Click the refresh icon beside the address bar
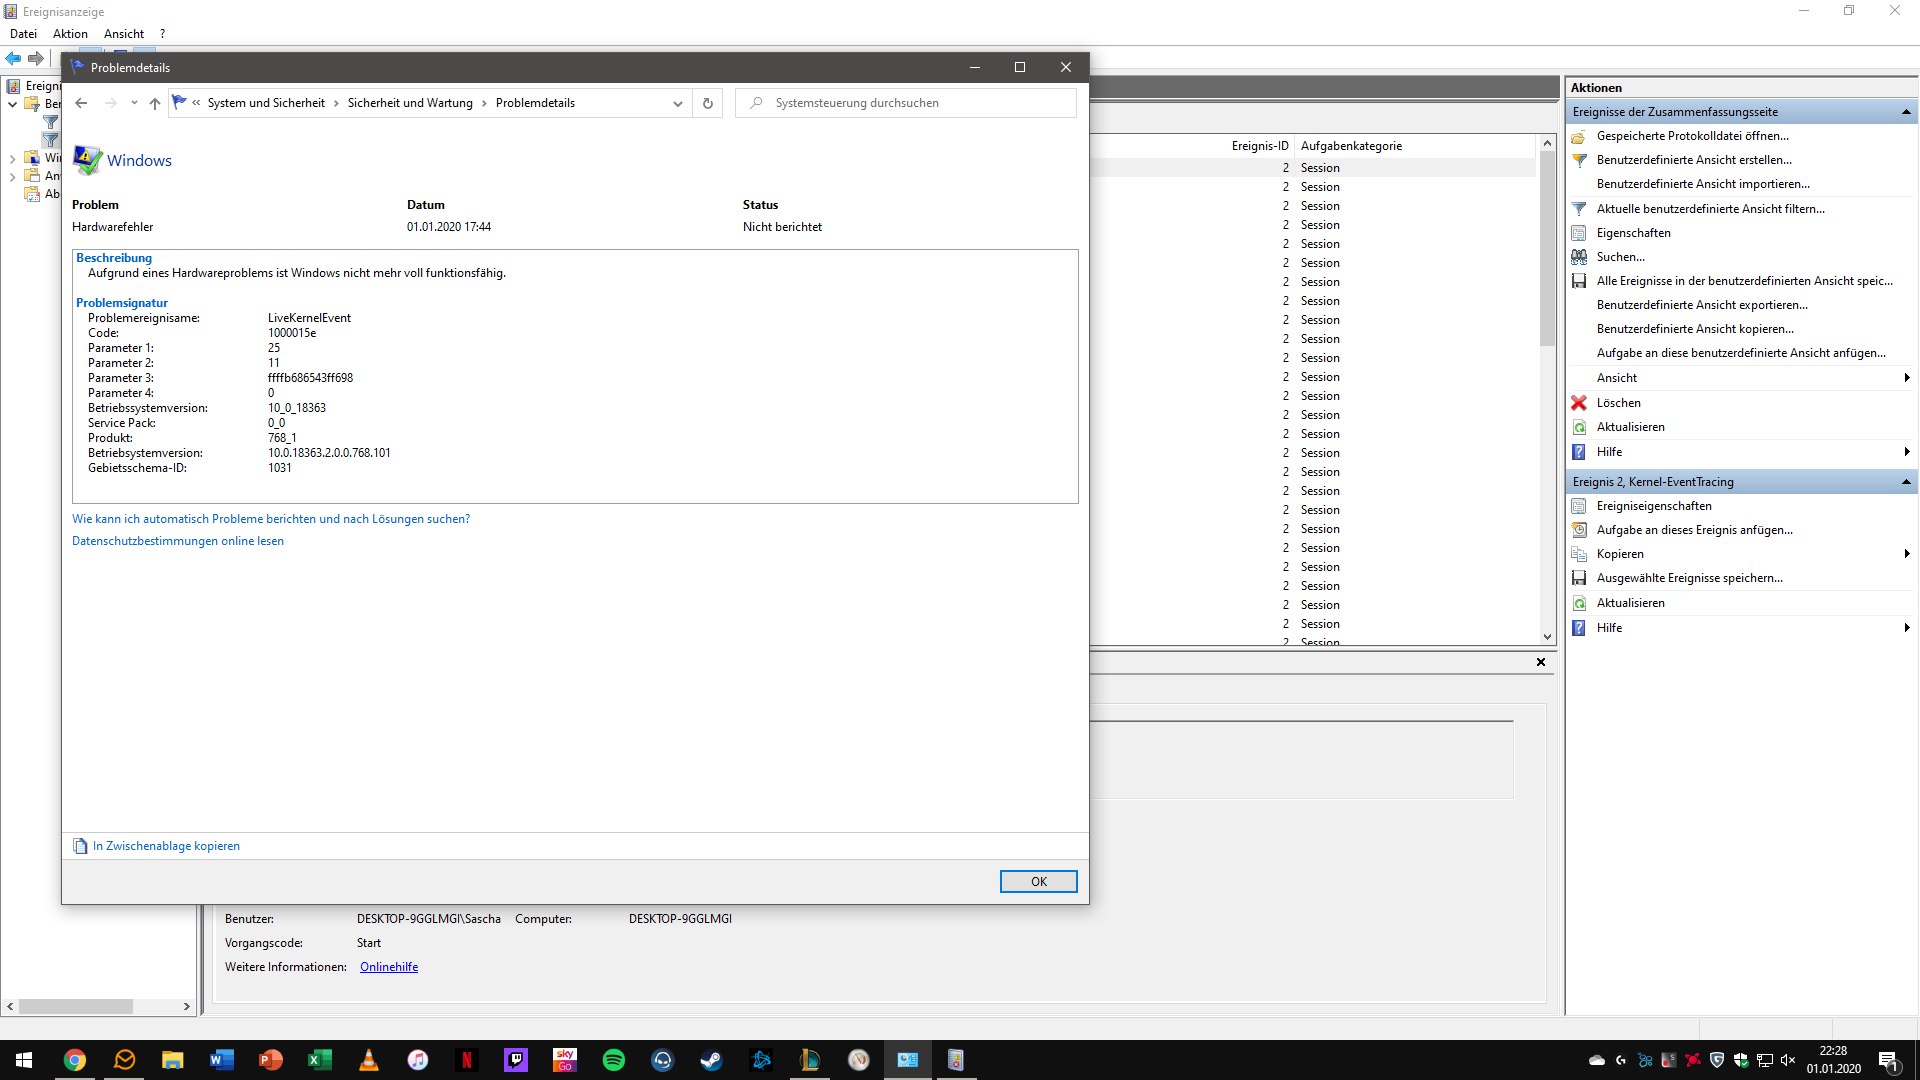 (707, 103)
